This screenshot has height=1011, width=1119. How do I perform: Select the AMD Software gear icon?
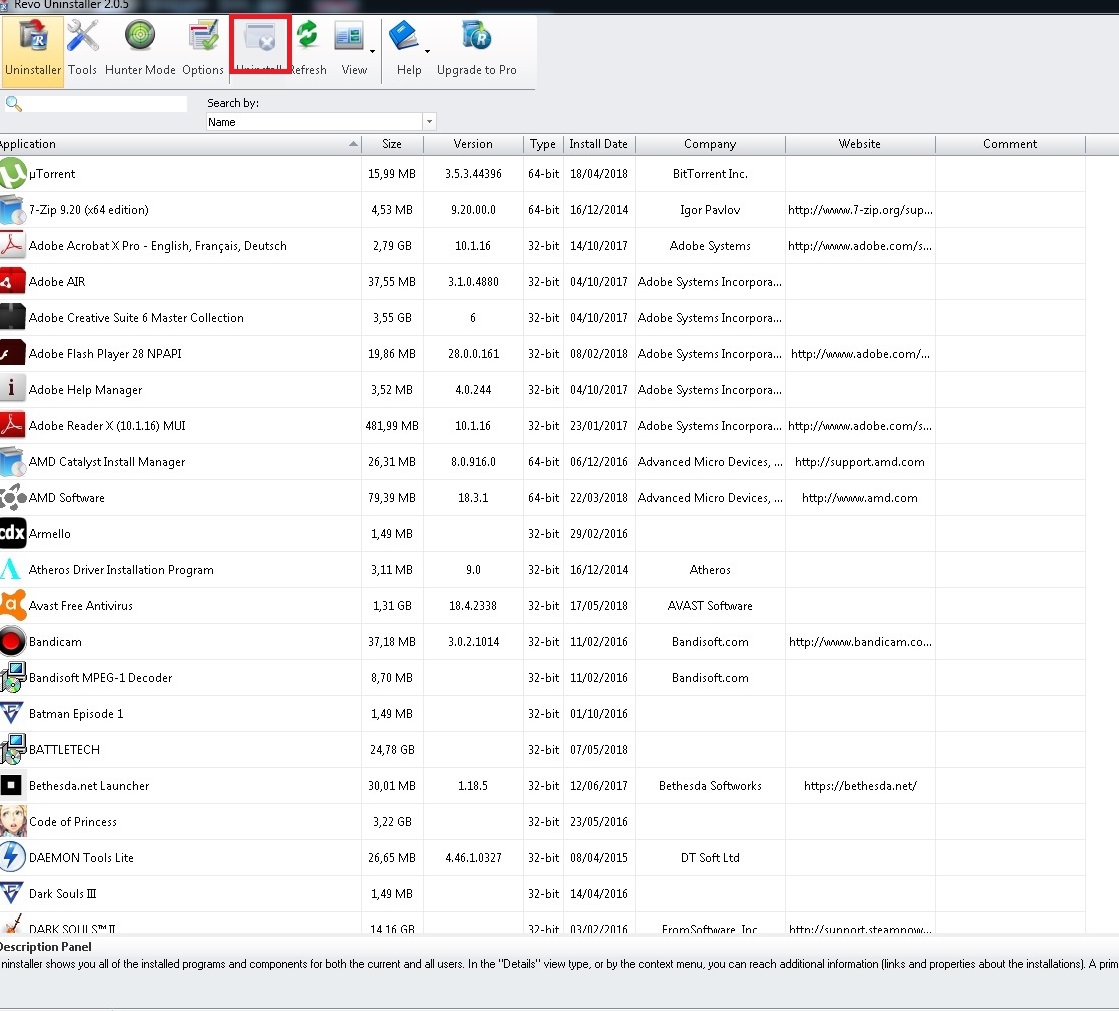(13, 498)
